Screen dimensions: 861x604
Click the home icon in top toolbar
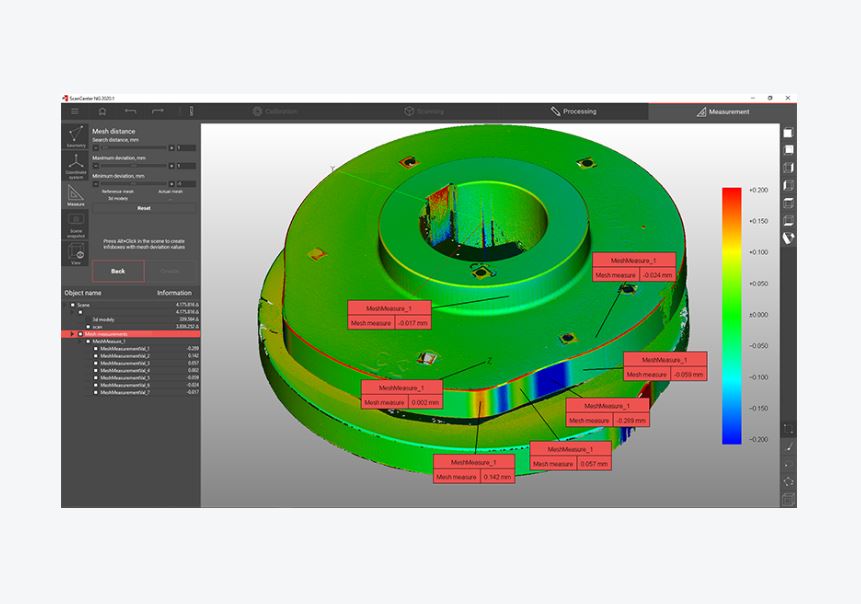[102, 111]
